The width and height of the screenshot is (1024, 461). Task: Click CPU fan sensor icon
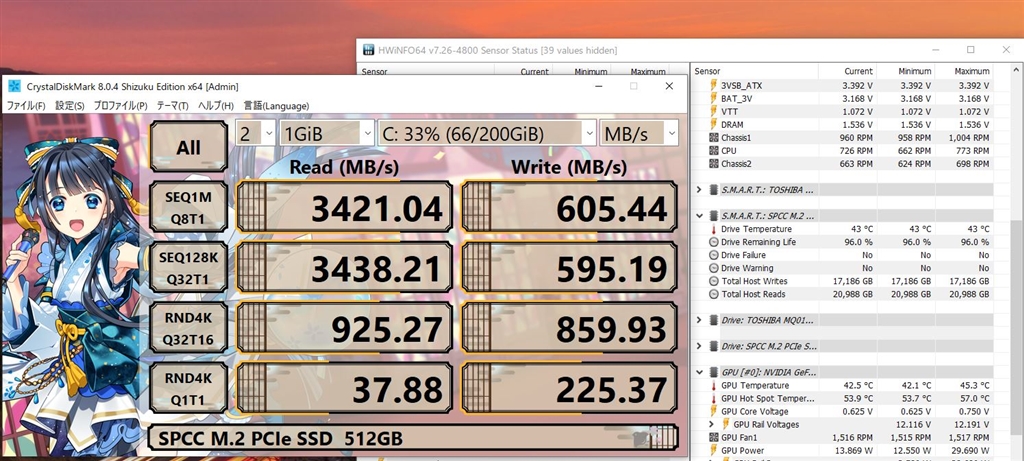[x=714, y=151]
